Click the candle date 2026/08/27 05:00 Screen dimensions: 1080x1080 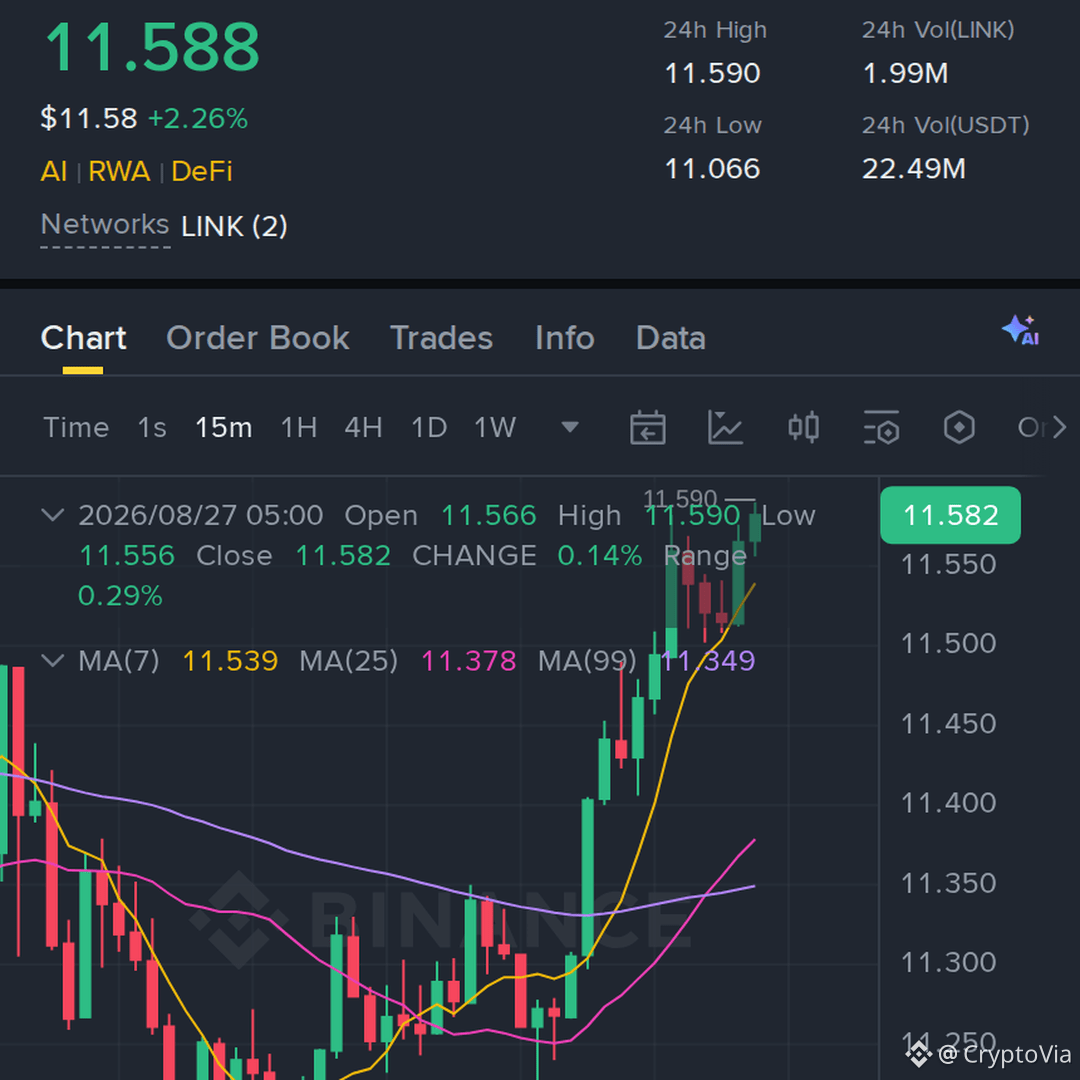coord(200,515)
